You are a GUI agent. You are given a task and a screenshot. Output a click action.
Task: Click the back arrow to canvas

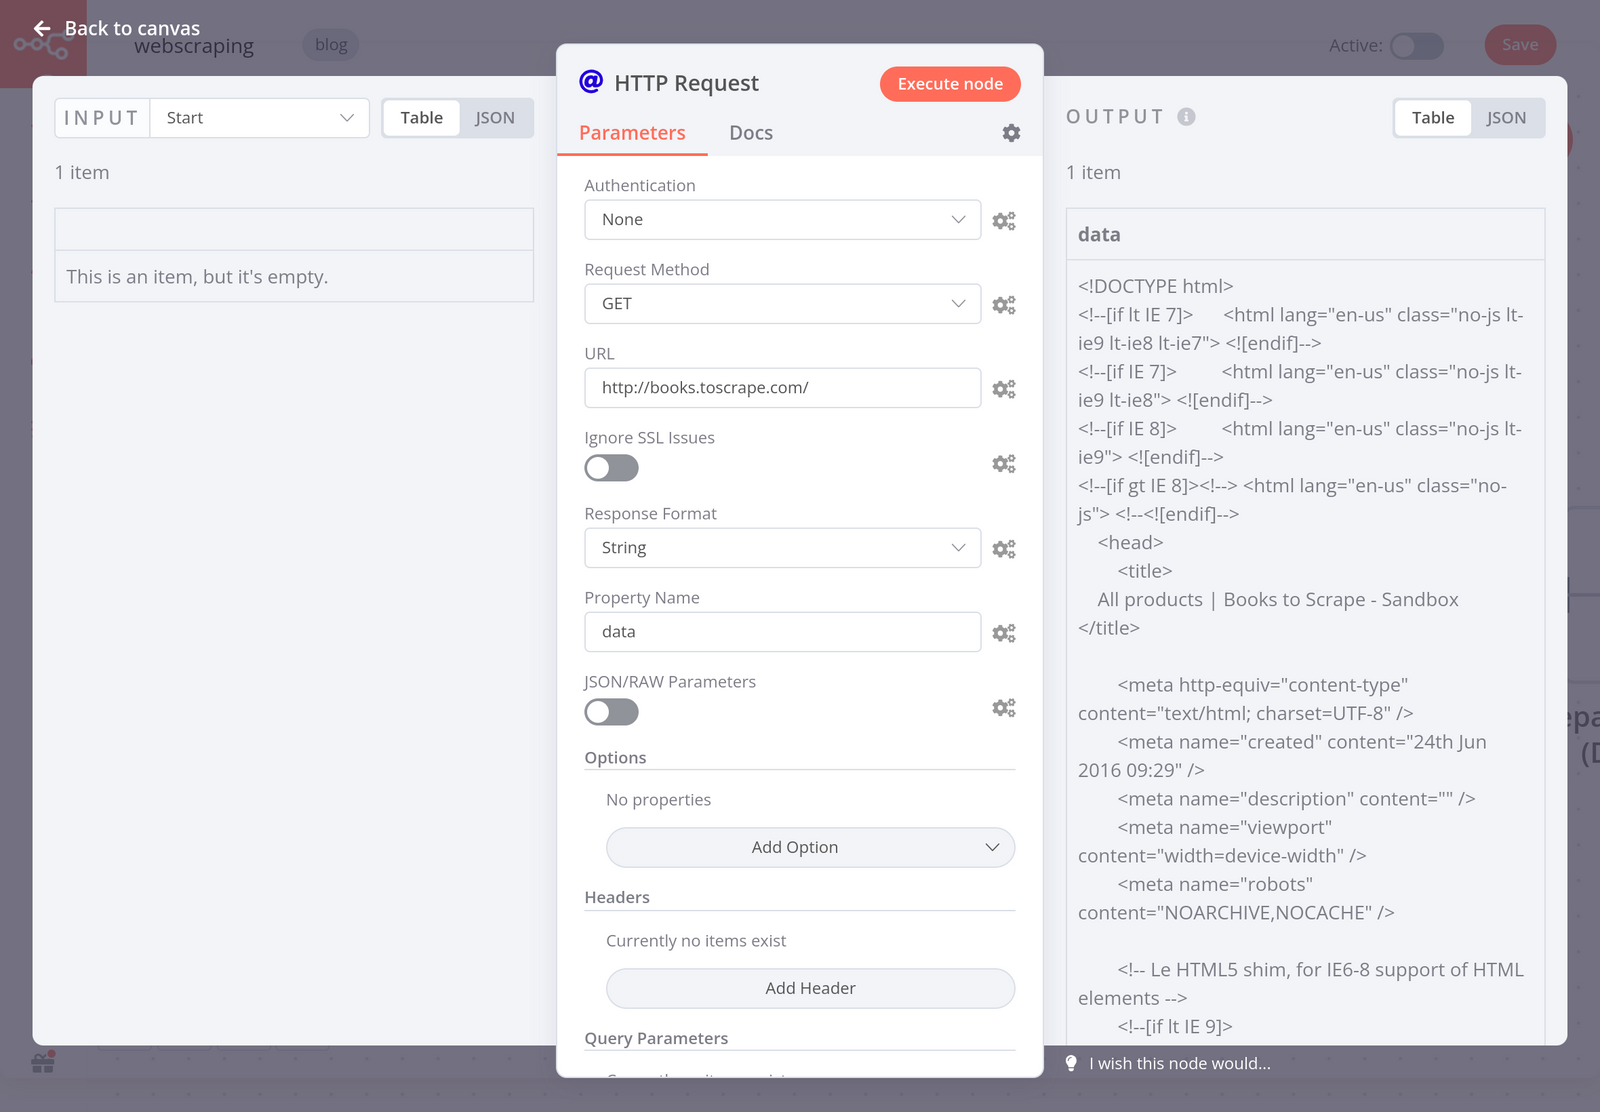42,28
